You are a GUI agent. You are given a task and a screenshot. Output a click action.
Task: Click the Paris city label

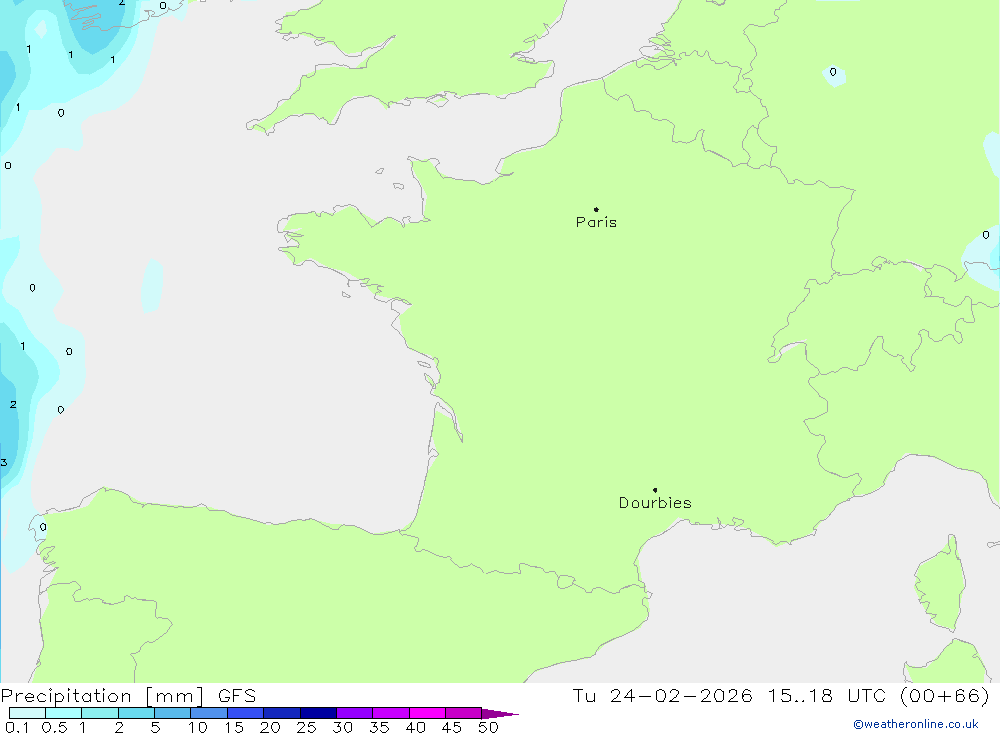click(596, 222)
